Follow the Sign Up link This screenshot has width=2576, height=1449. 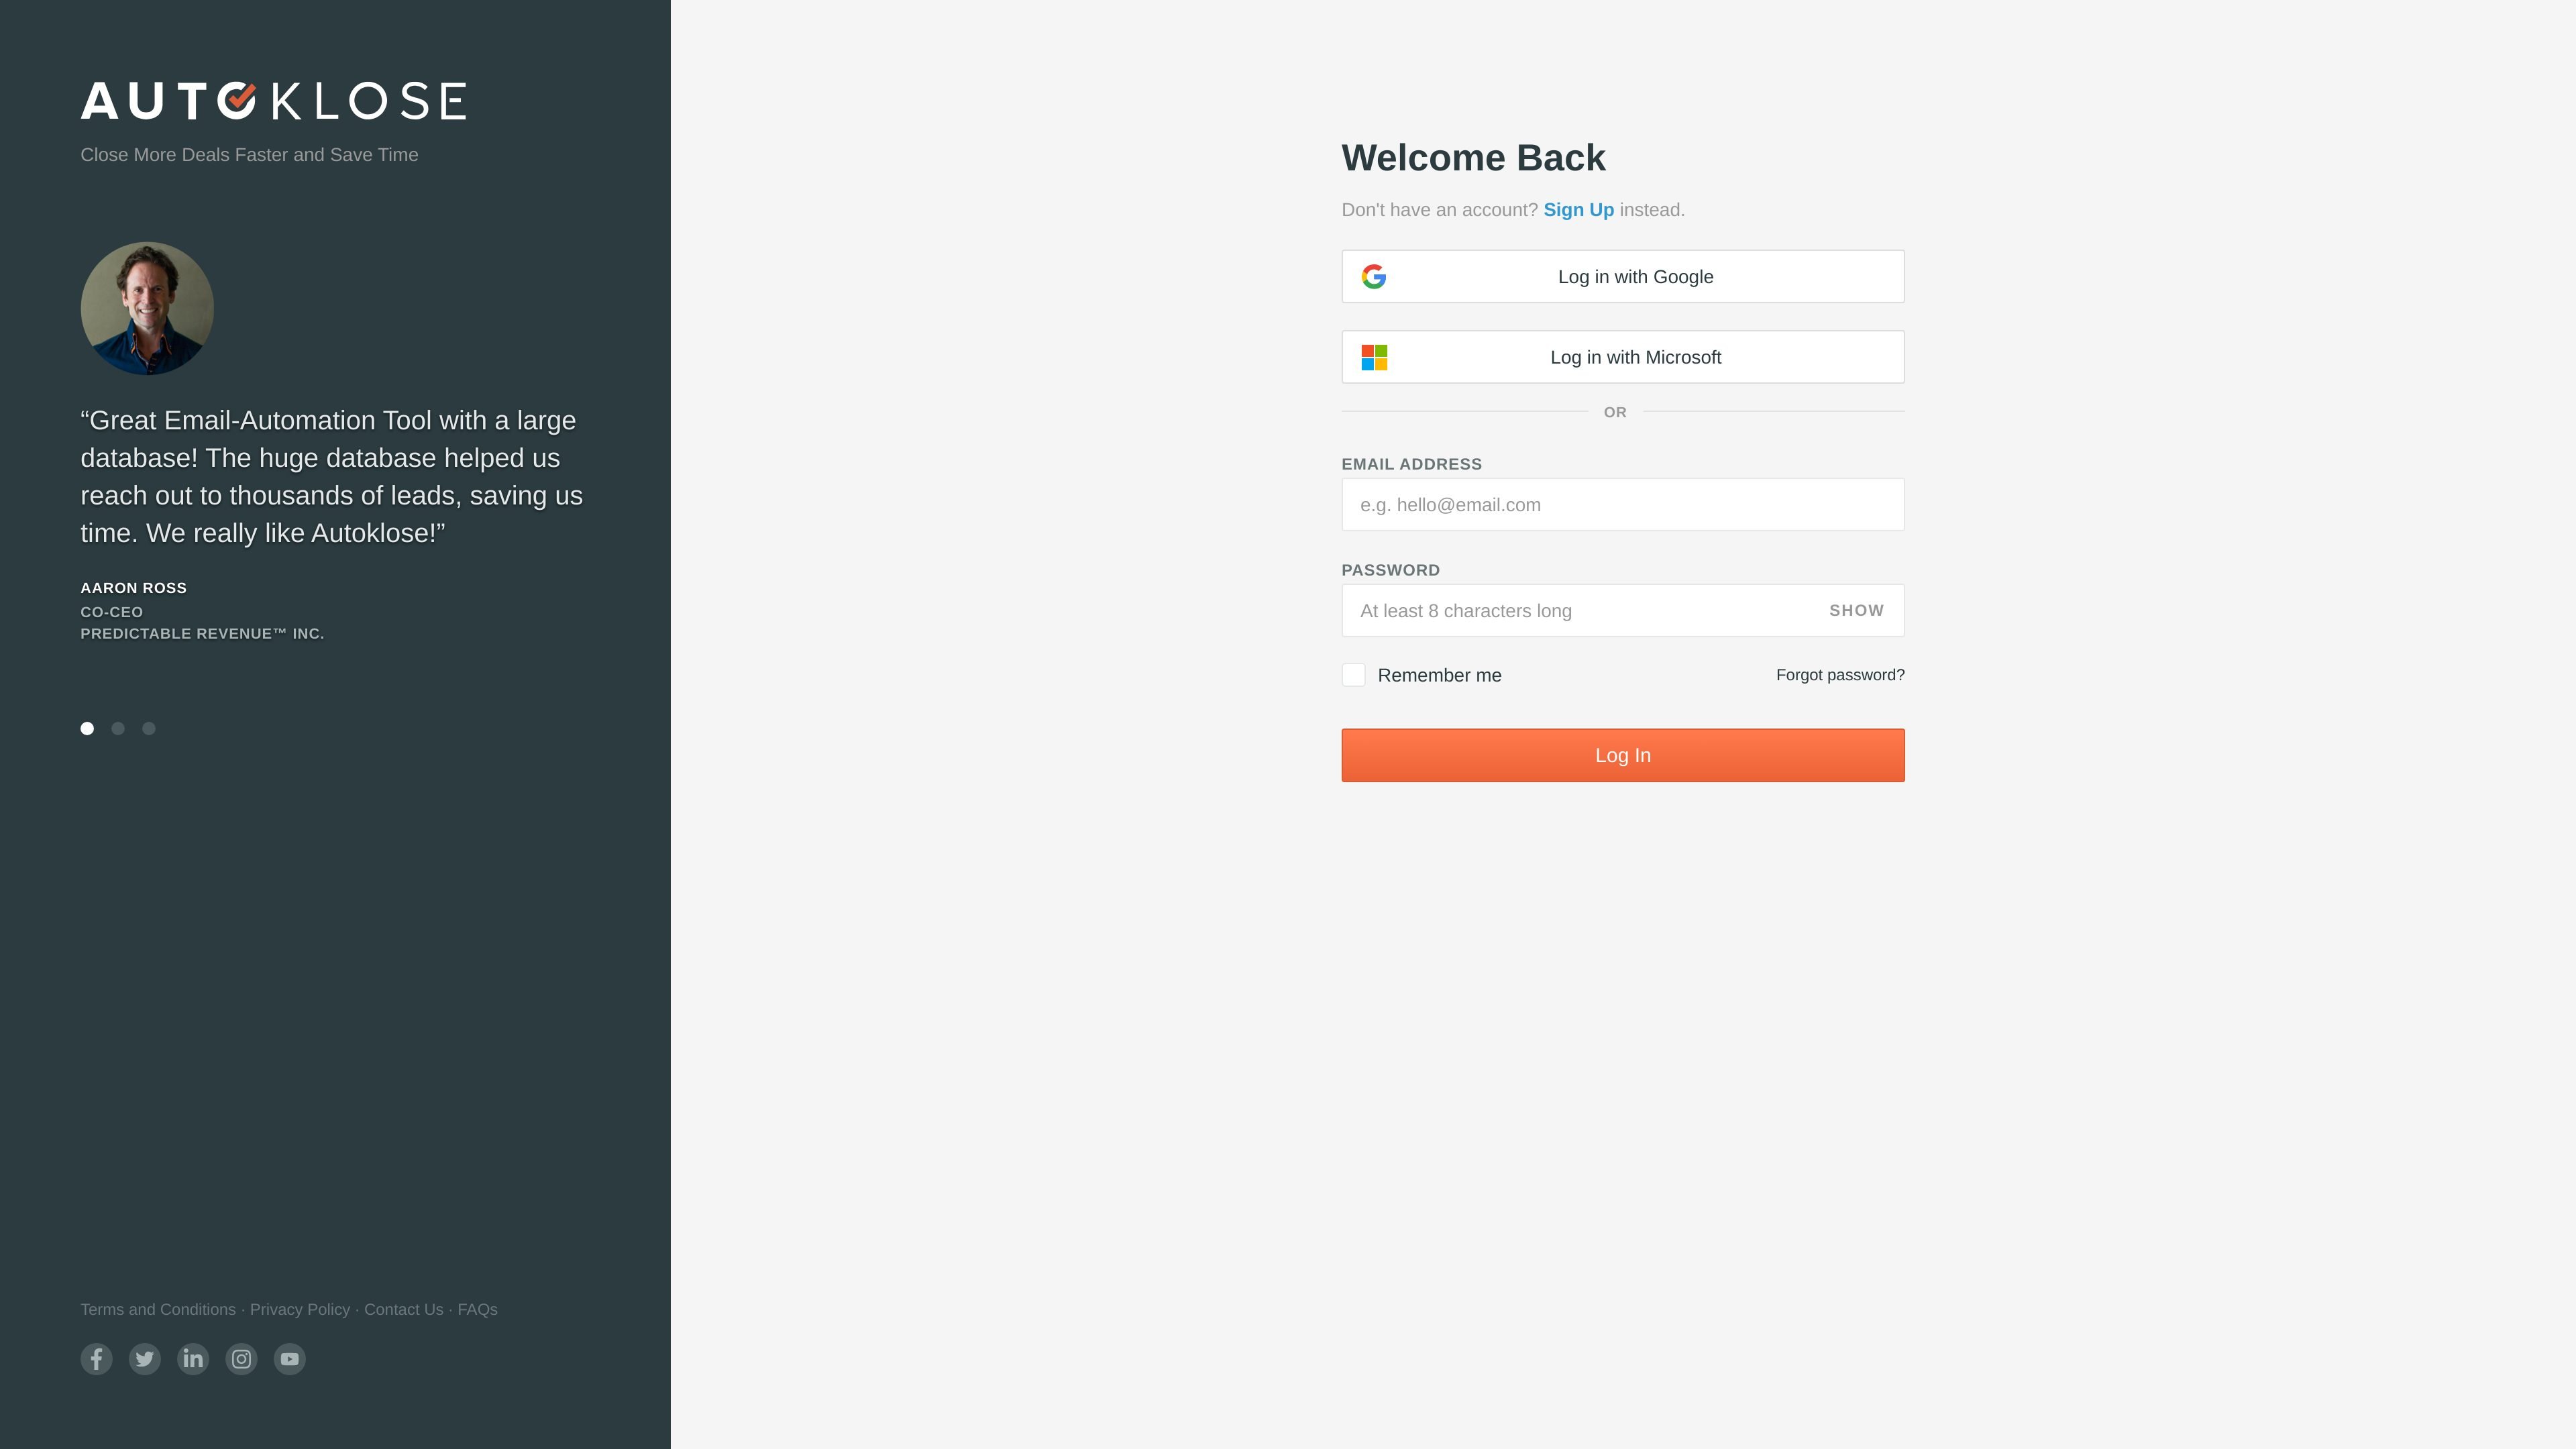[1578, 210]
